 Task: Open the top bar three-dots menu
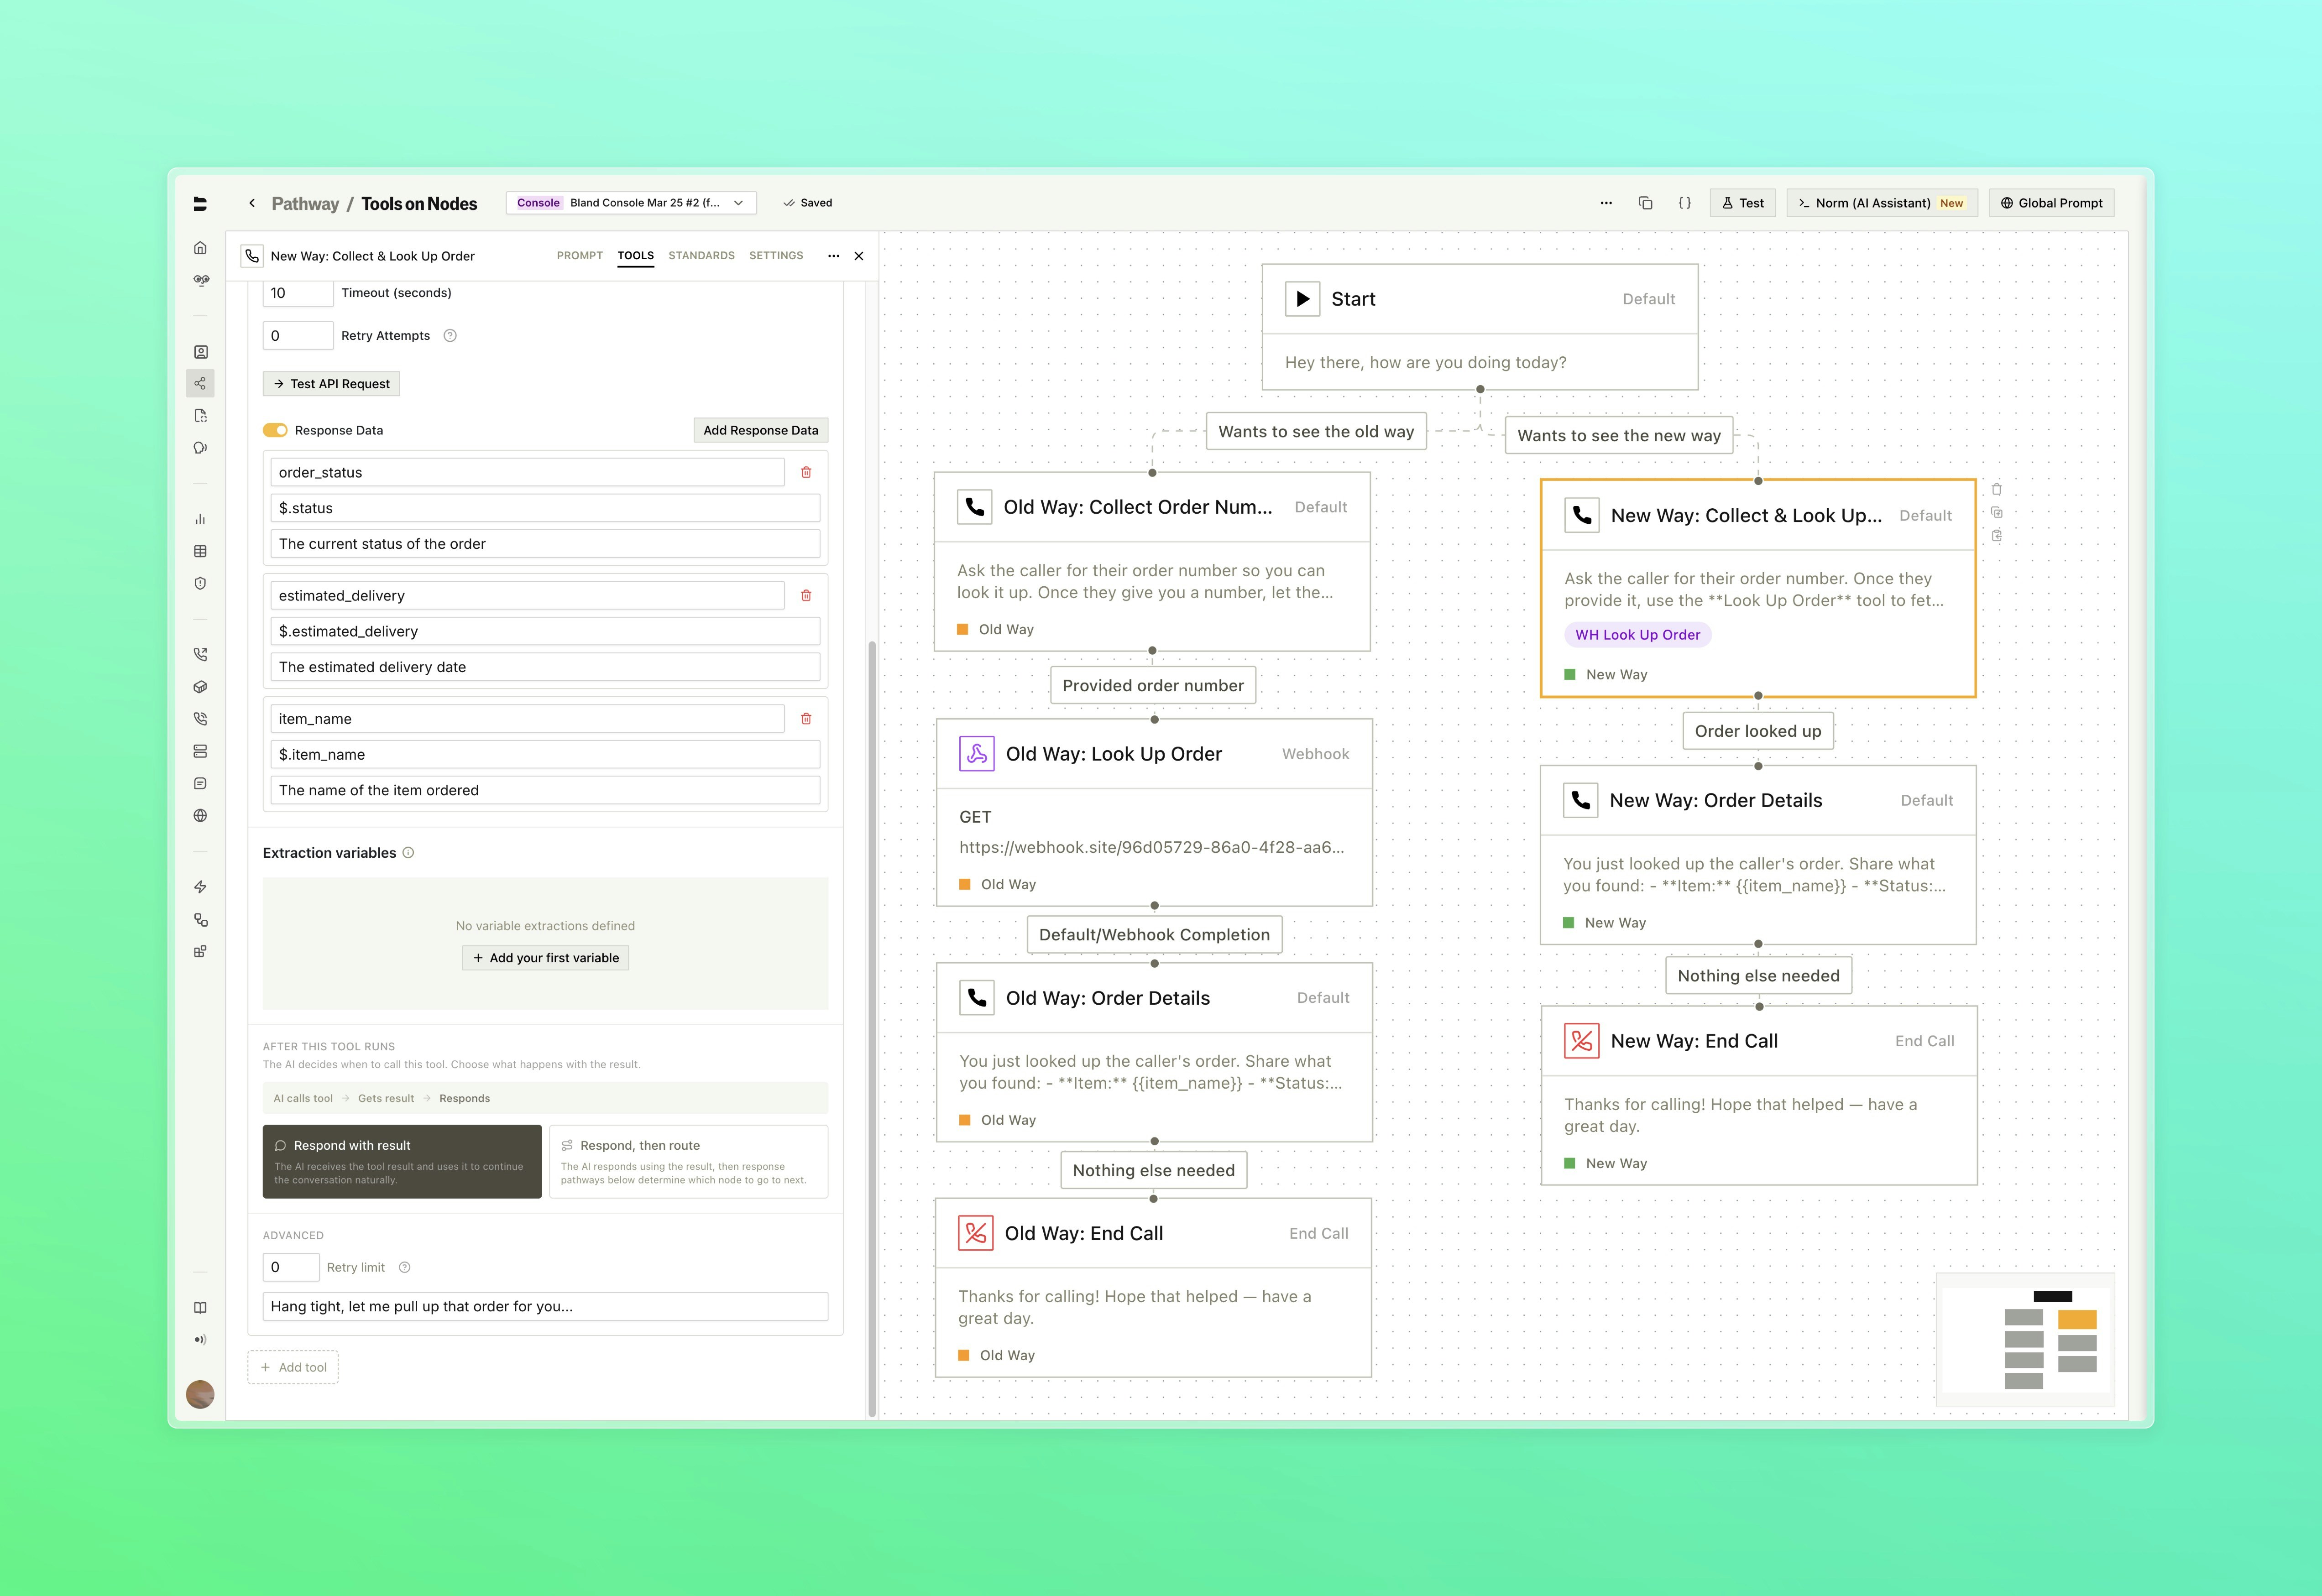[1606, 203]
